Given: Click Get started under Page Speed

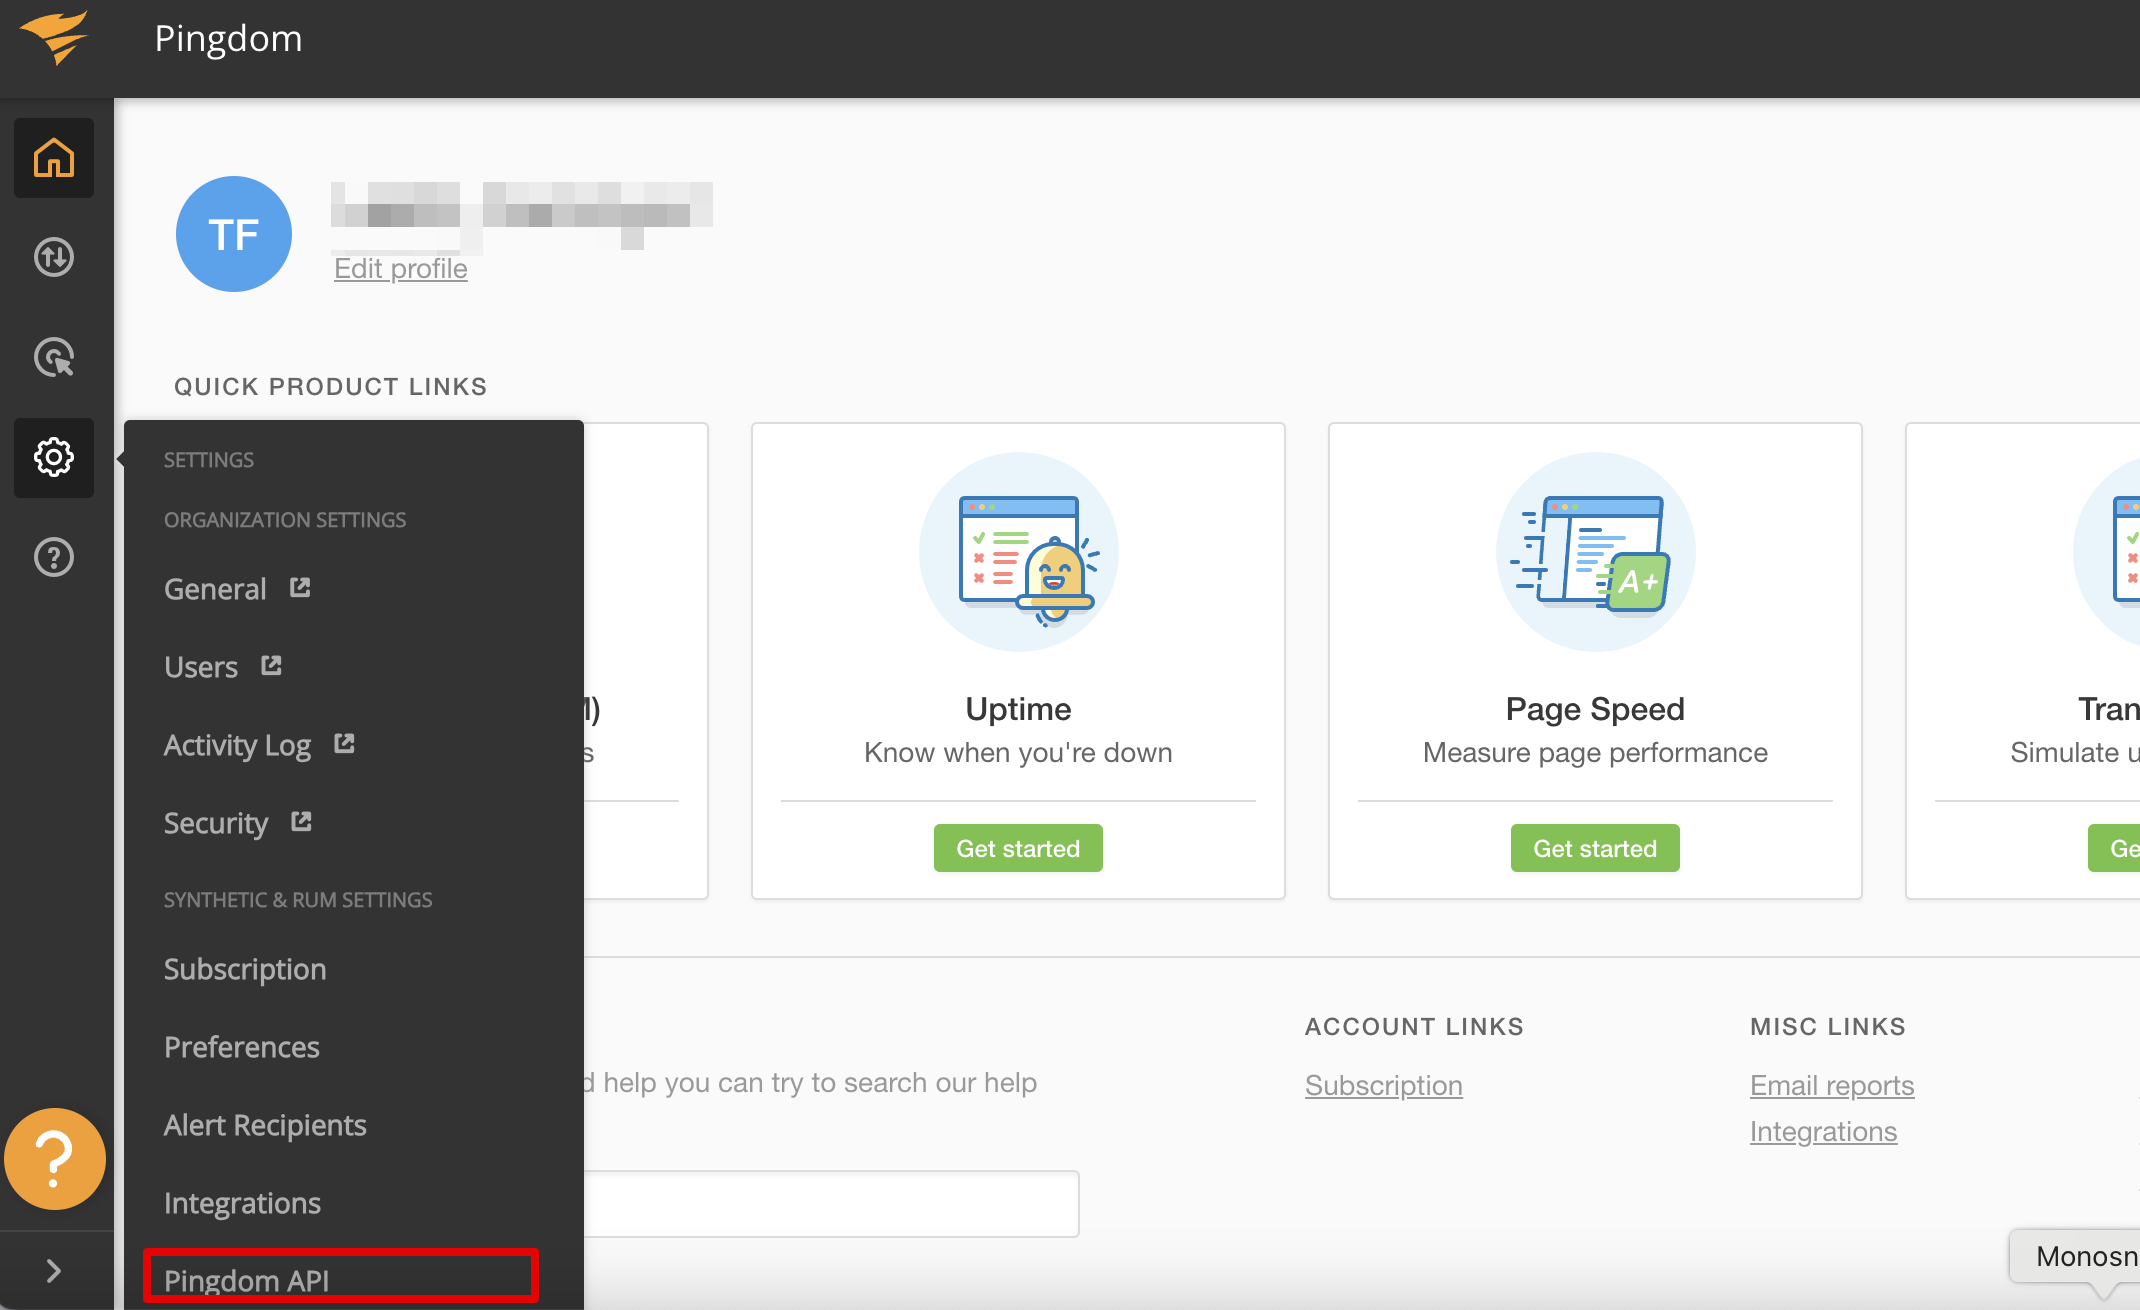Looking at the screenshot, I should point(1595,848).
